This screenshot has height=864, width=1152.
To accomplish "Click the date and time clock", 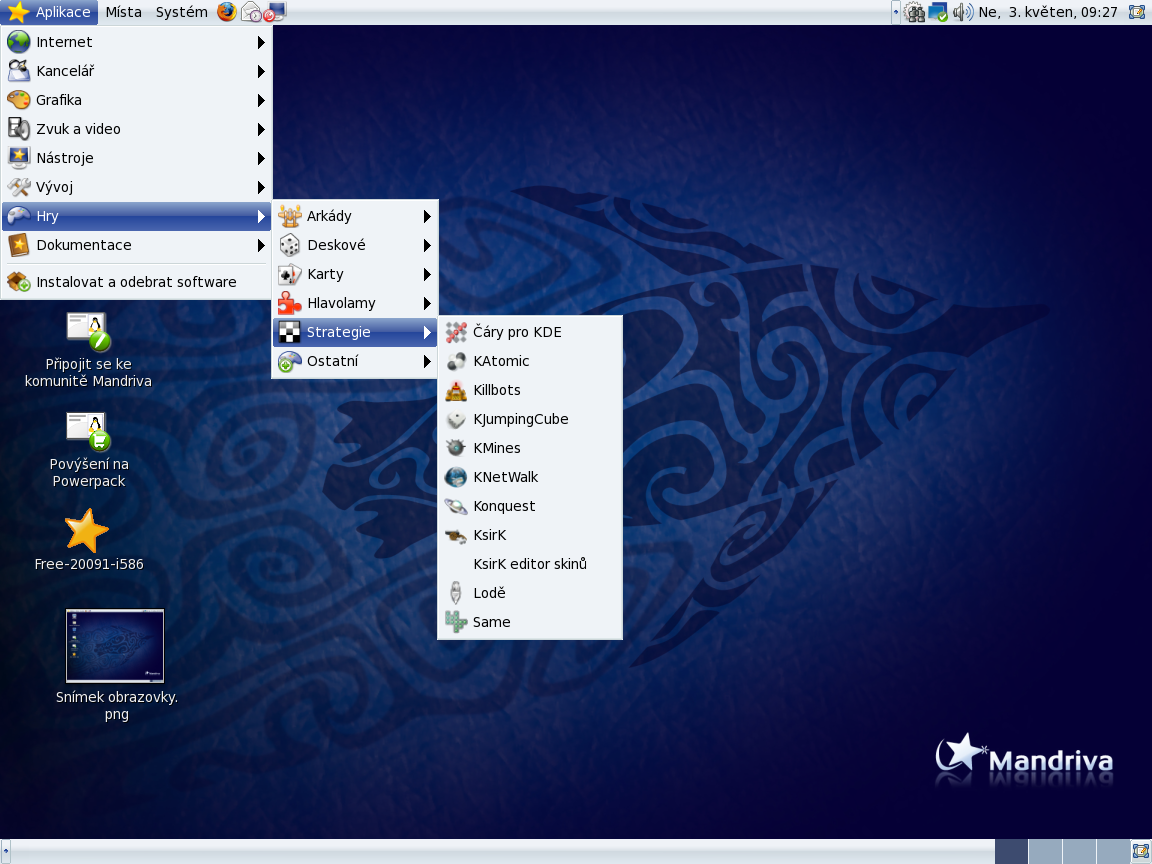I will click(1048, 12).
